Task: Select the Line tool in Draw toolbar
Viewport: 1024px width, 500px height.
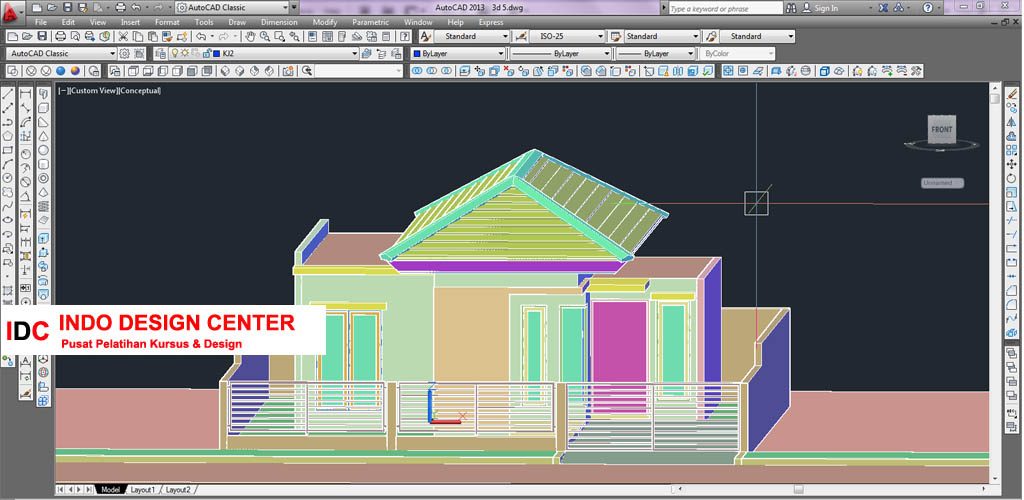Action: coord(8,93)
